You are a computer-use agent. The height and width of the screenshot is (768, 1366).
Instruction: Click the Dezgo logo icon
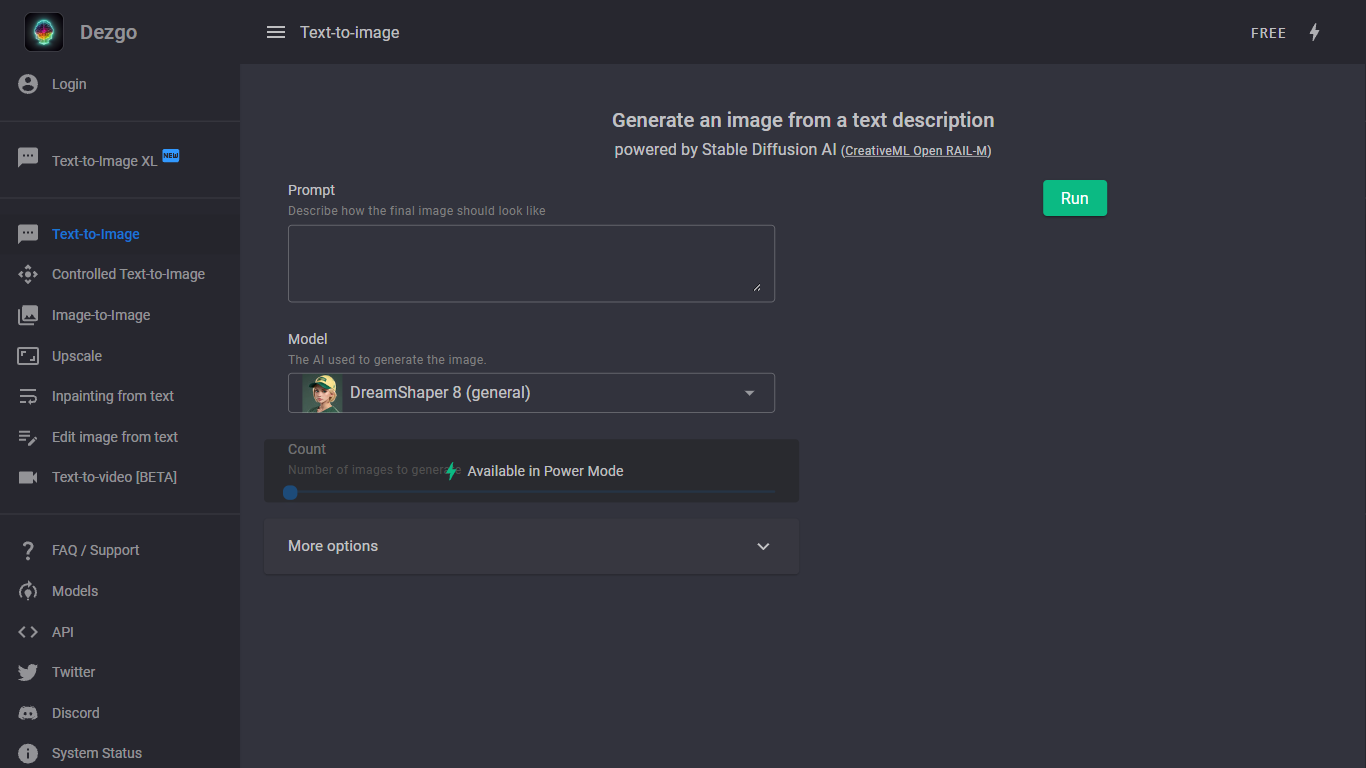(x=44, y=32)
